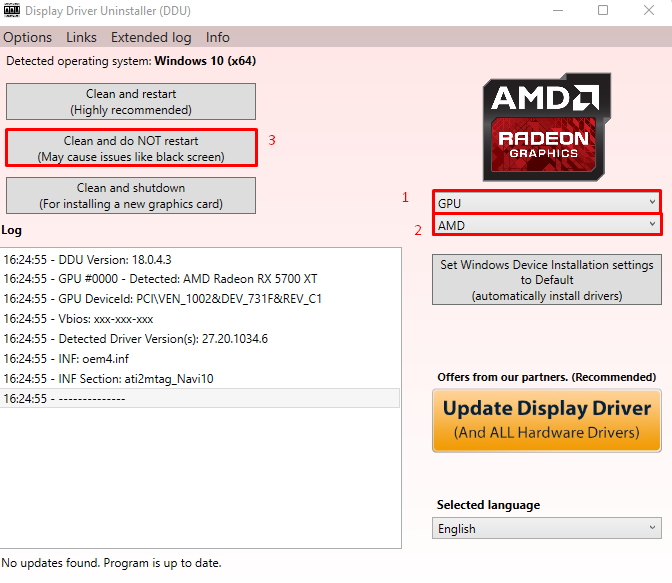Screen dimensions: 672x583
Task: Maximize the DDU window
Action: tap(603, 10)
